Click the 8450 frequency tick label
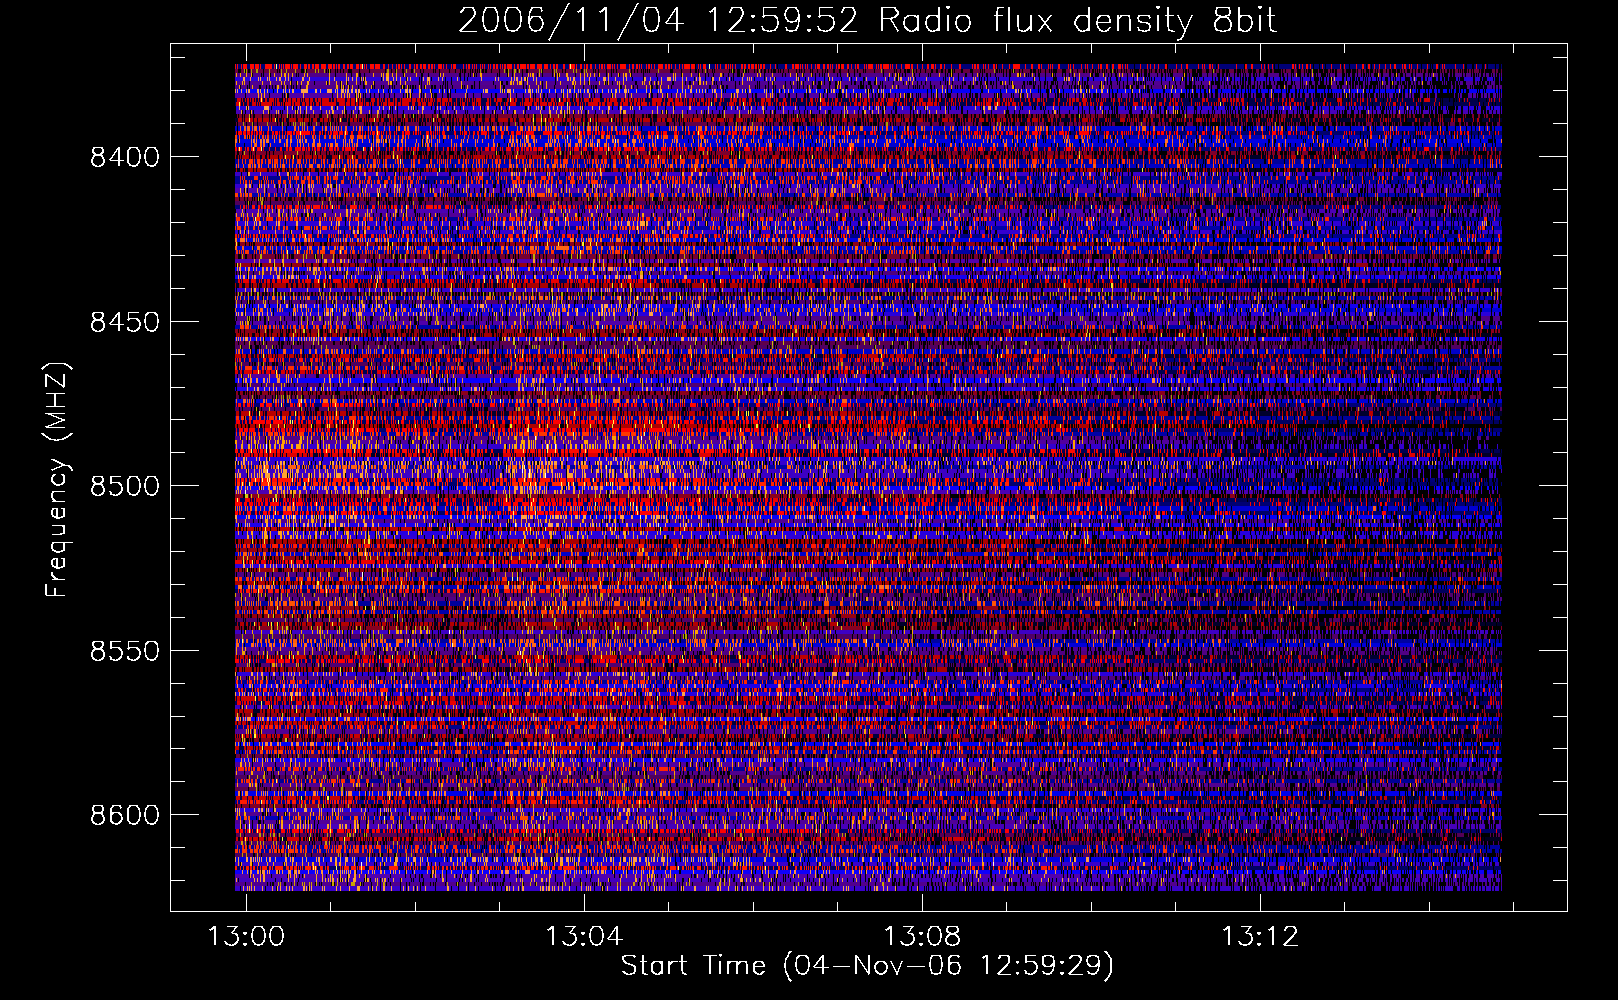This screenshot has width=1618, height=1000. [125, 322]
